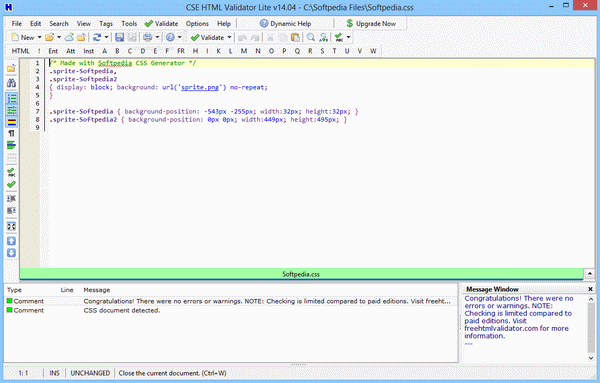Select the Softpedia.css document tab
600x383 pixels.
301,274
